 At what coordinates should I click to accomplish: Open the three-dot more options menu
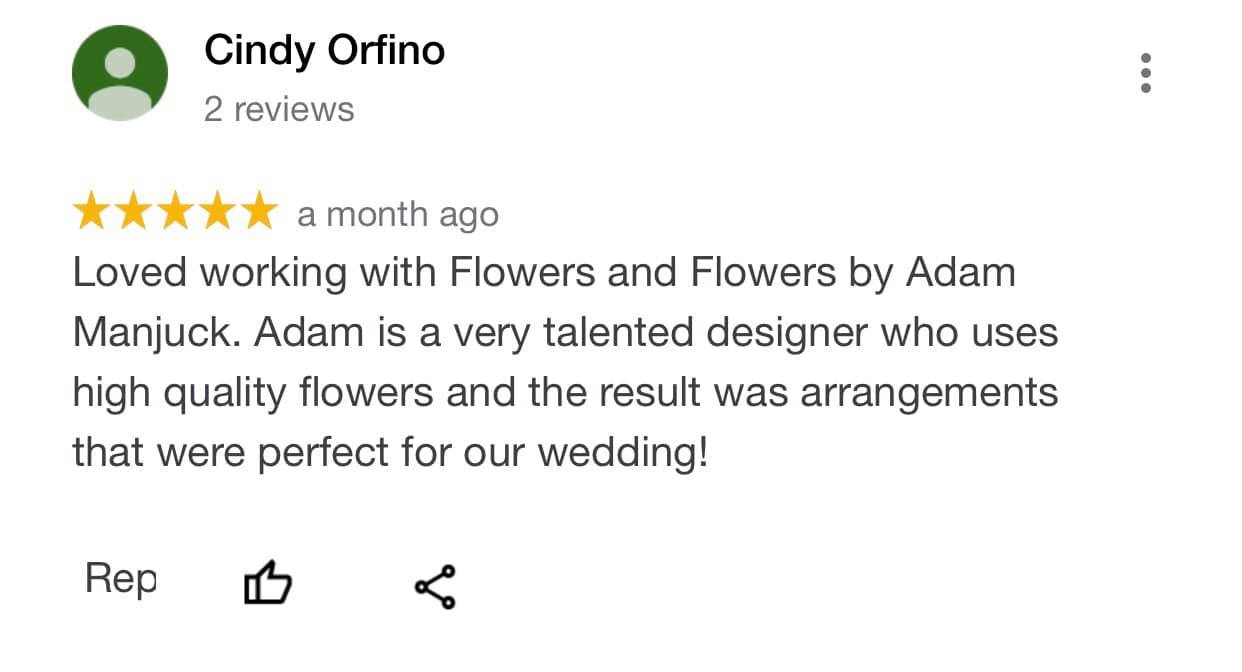pos(1145,74)
